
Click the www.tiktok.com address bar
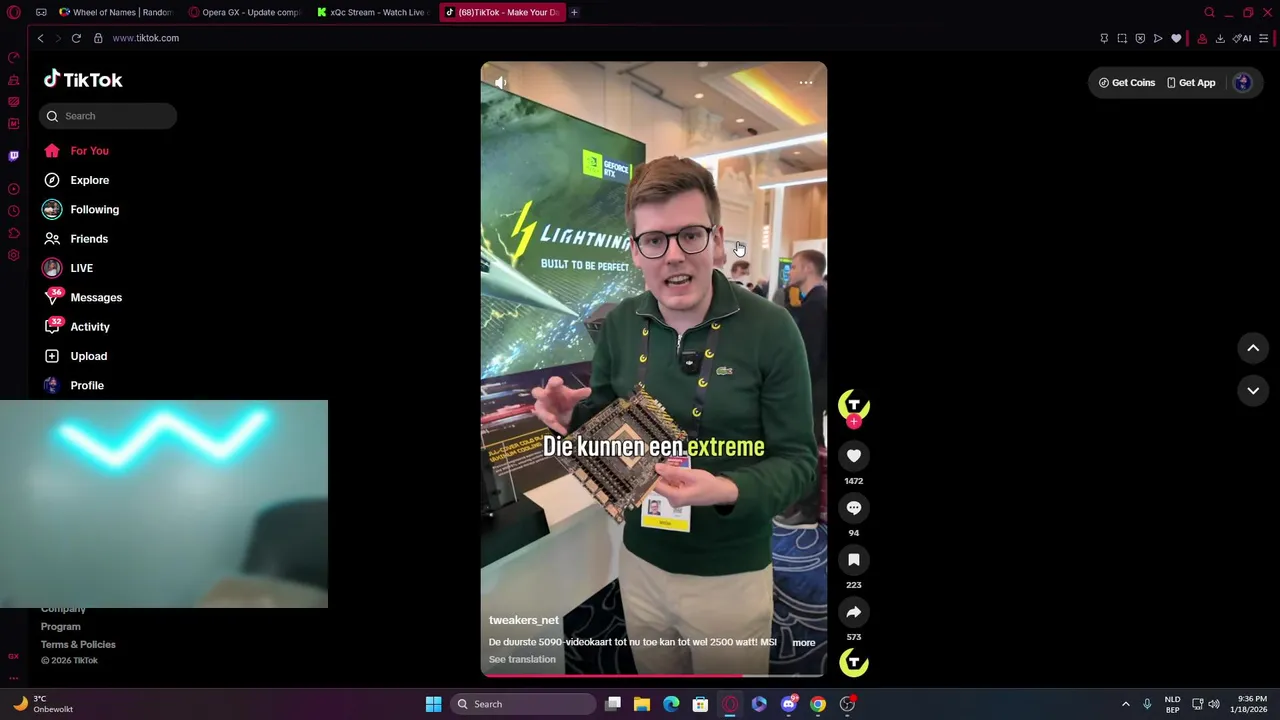coord(146,38)
